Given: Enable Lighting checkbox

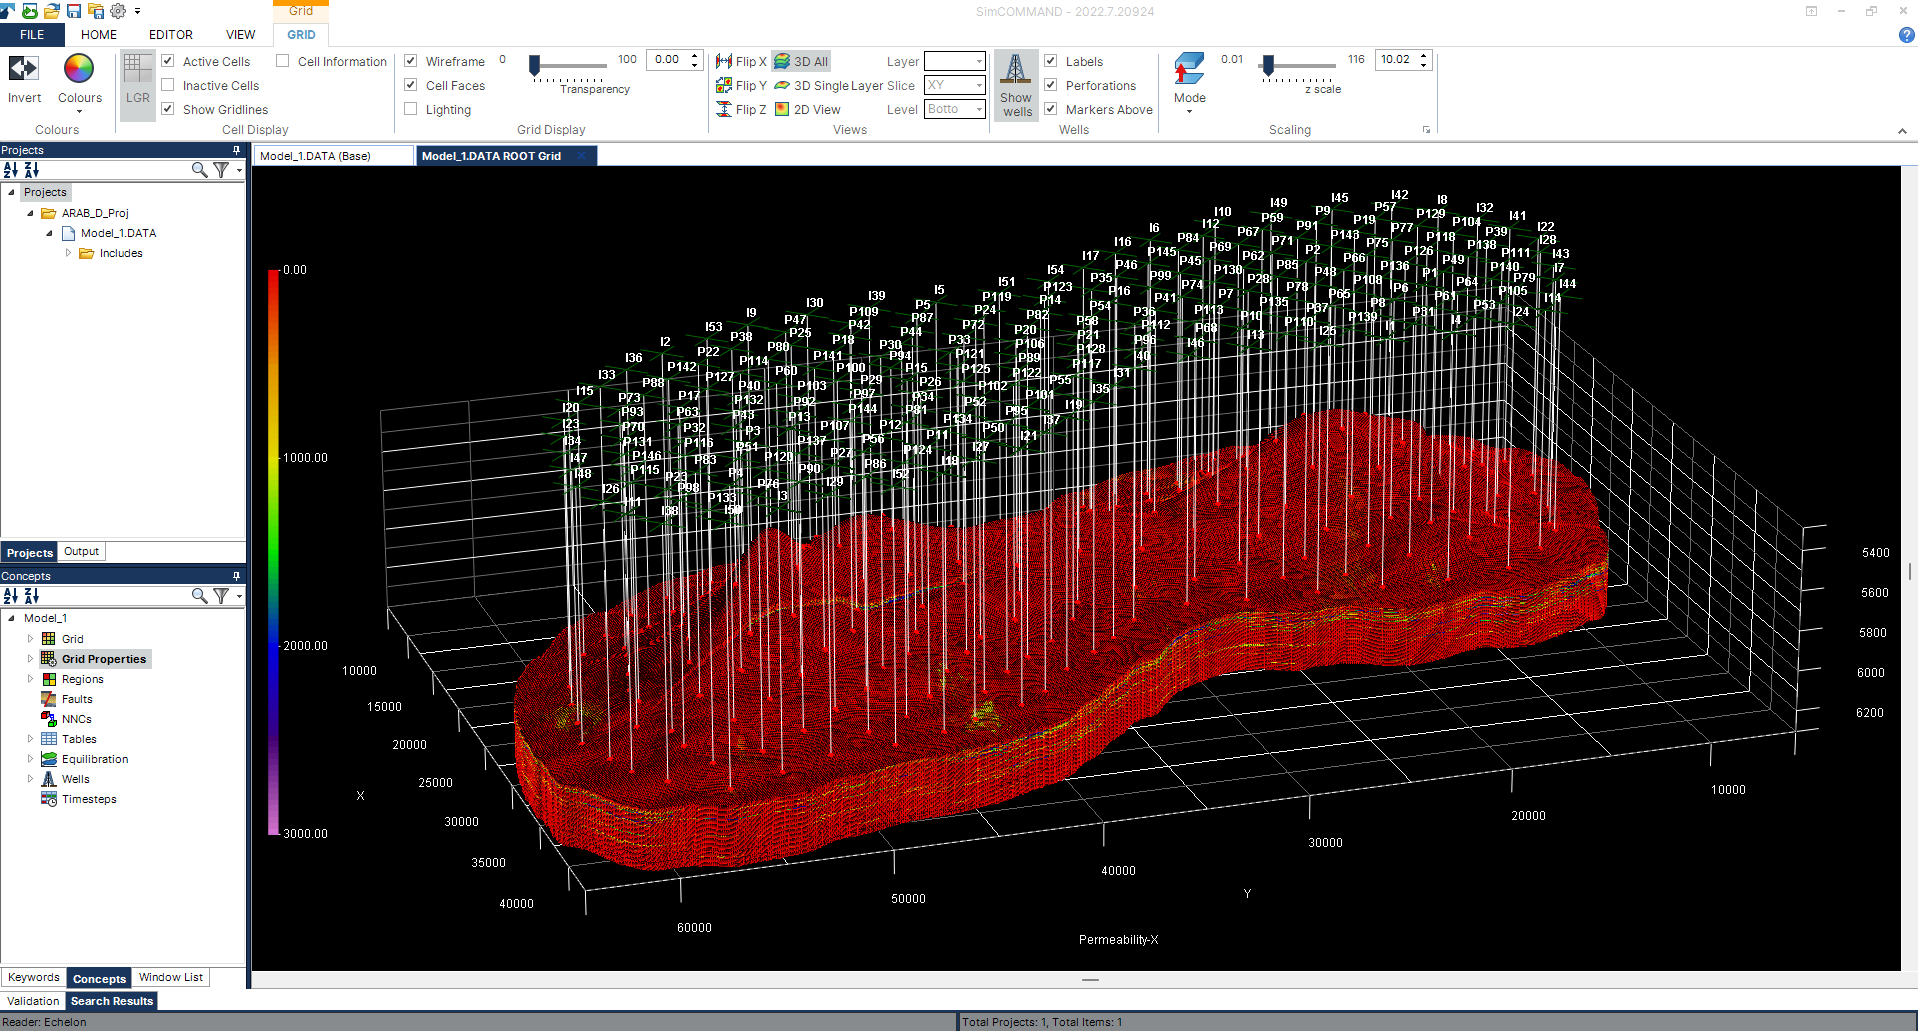Looking at the screenshot, I should (x=411, y=109).
